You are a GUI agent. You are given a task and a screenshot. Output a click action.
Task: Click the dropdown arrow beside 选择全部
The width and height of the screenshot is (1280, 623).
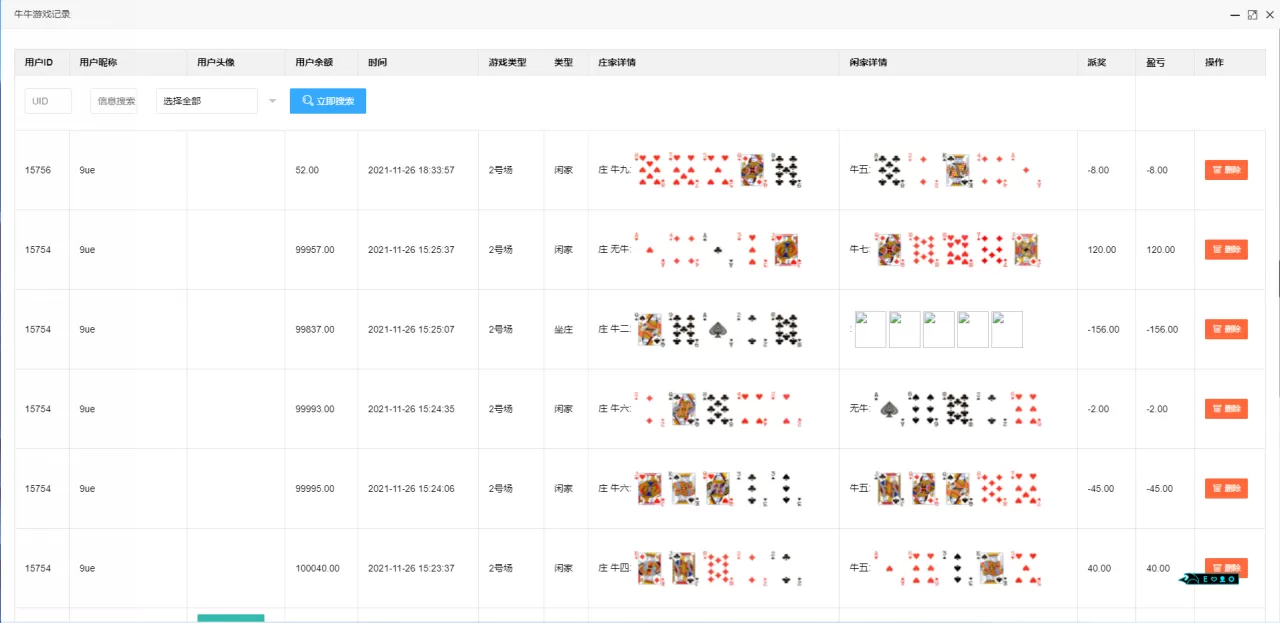(x=272, y=100)
